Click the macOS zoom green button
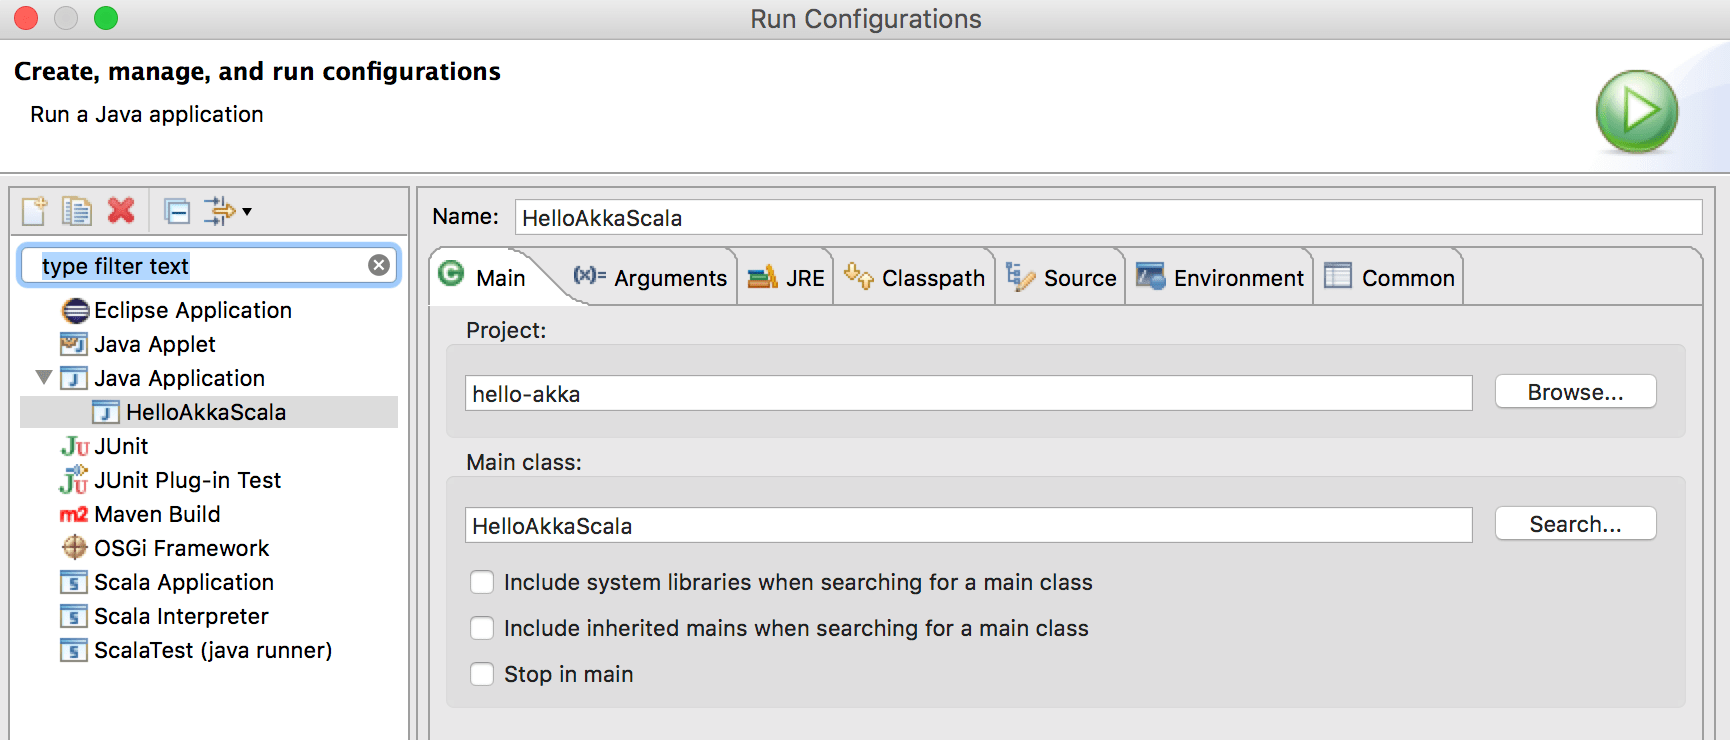Viewport: 1730px width, 740px height. pyautogui.click(x=106, y=18)
